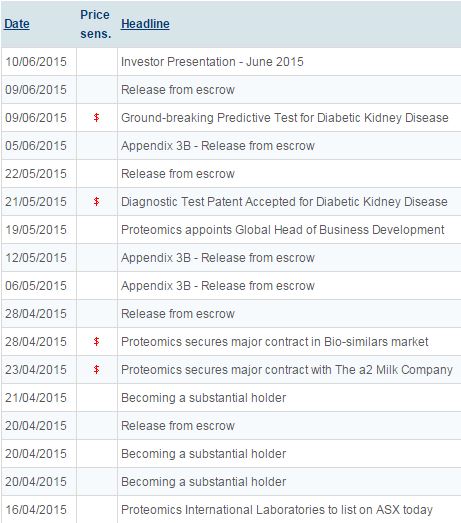
Task: Open Diagnostic Test Patent Accepted headline
Action: pos(284,202)
